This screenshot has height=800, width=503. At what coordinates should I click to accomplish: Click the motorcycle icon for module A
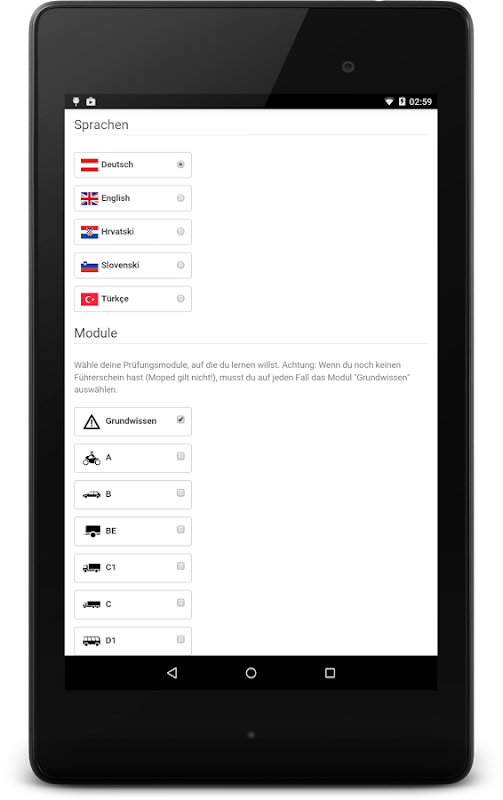point(91,458)
